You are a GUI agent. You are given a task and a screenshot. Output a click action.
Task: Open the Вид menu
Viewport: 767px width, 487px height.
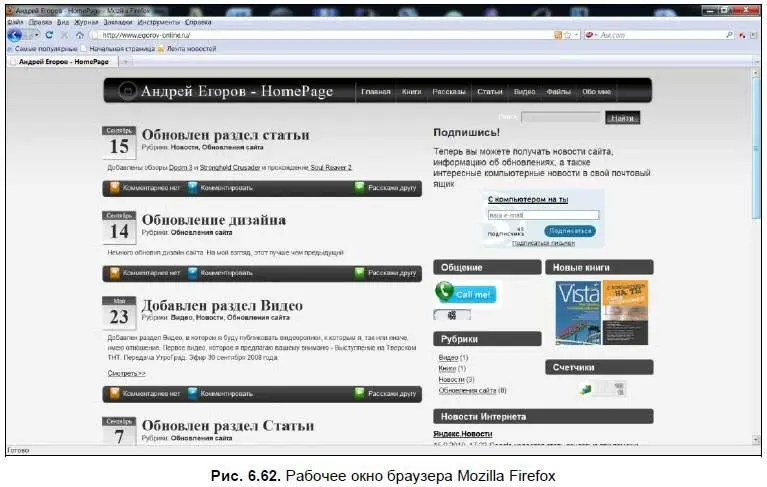coord(63,22)
